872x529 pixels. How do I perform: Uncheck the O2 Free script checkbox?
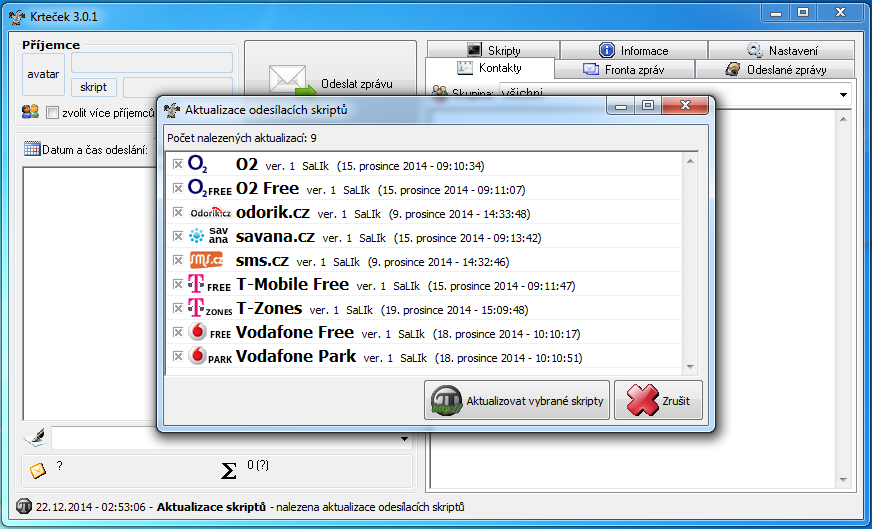(x=177, y=189)
